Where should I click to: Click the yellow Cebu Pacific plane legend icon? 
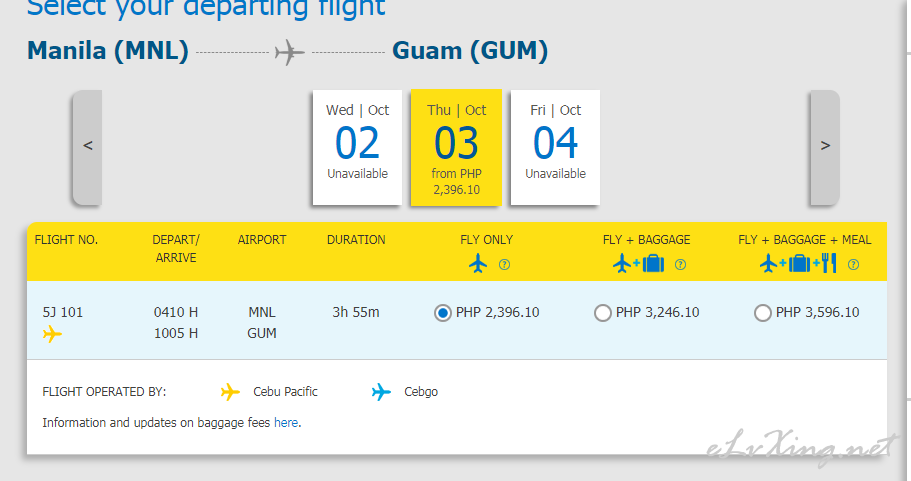pos(231,391)
